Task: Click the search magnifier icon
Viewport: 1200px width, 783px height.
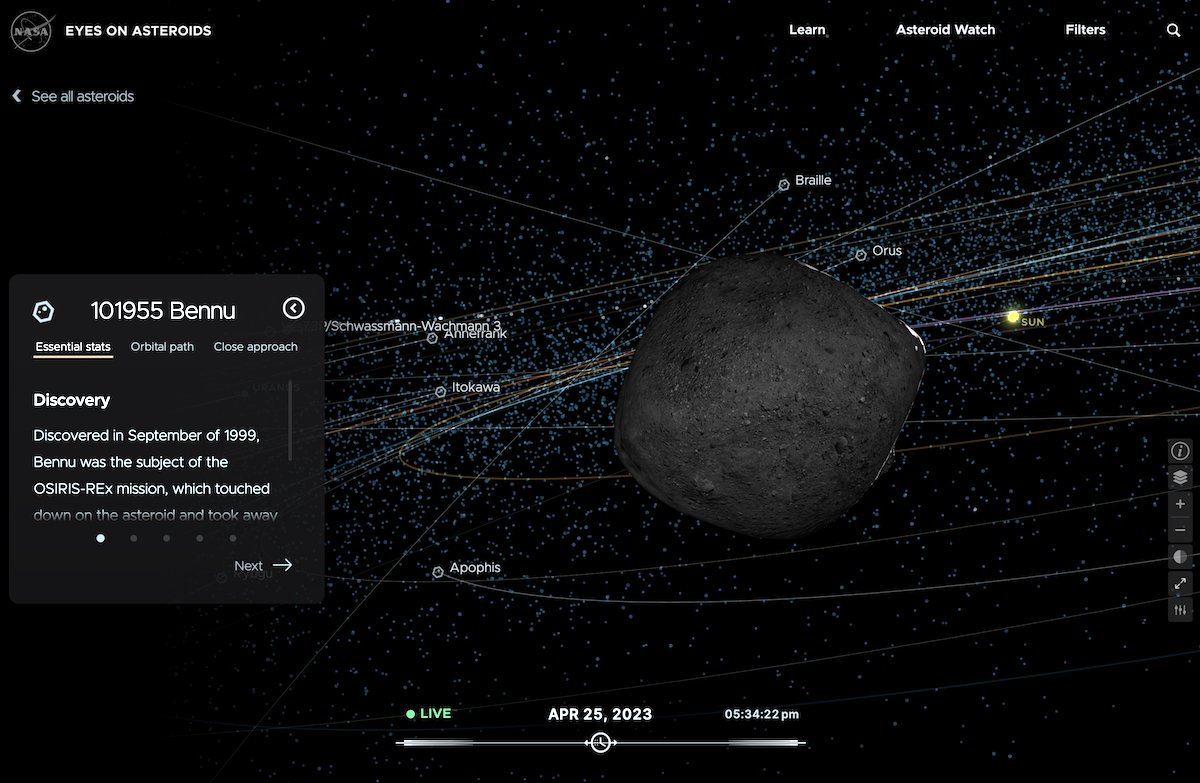Action: coord(1174,30)
